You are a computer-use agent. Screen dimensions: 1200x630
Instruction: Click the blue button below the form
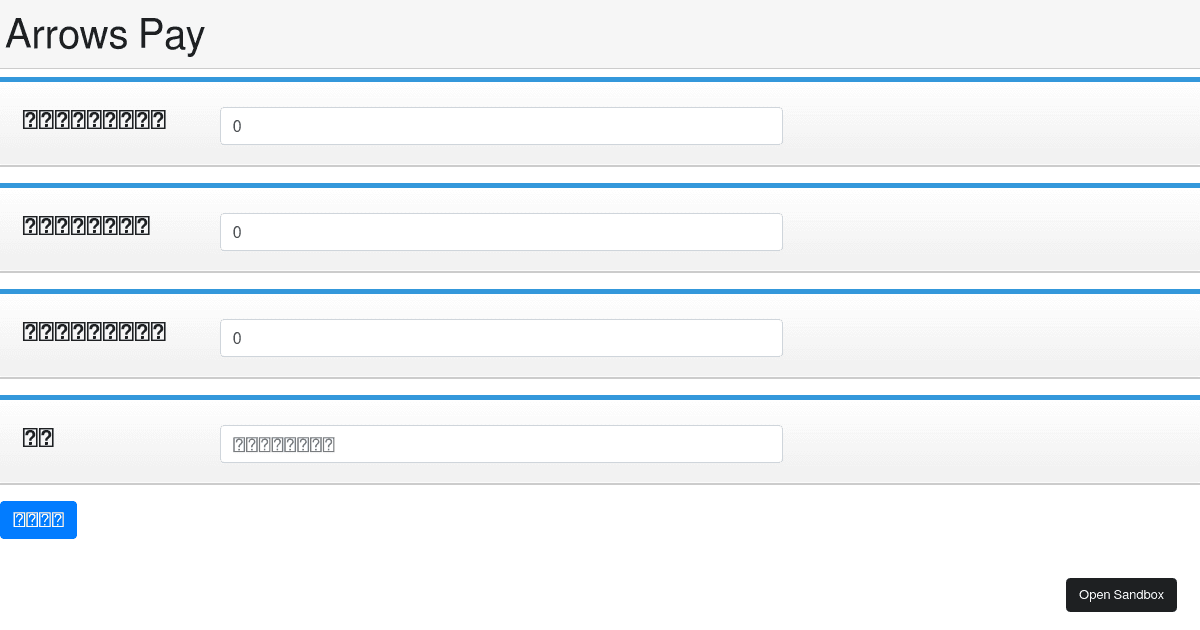click(x=38, y=519)
